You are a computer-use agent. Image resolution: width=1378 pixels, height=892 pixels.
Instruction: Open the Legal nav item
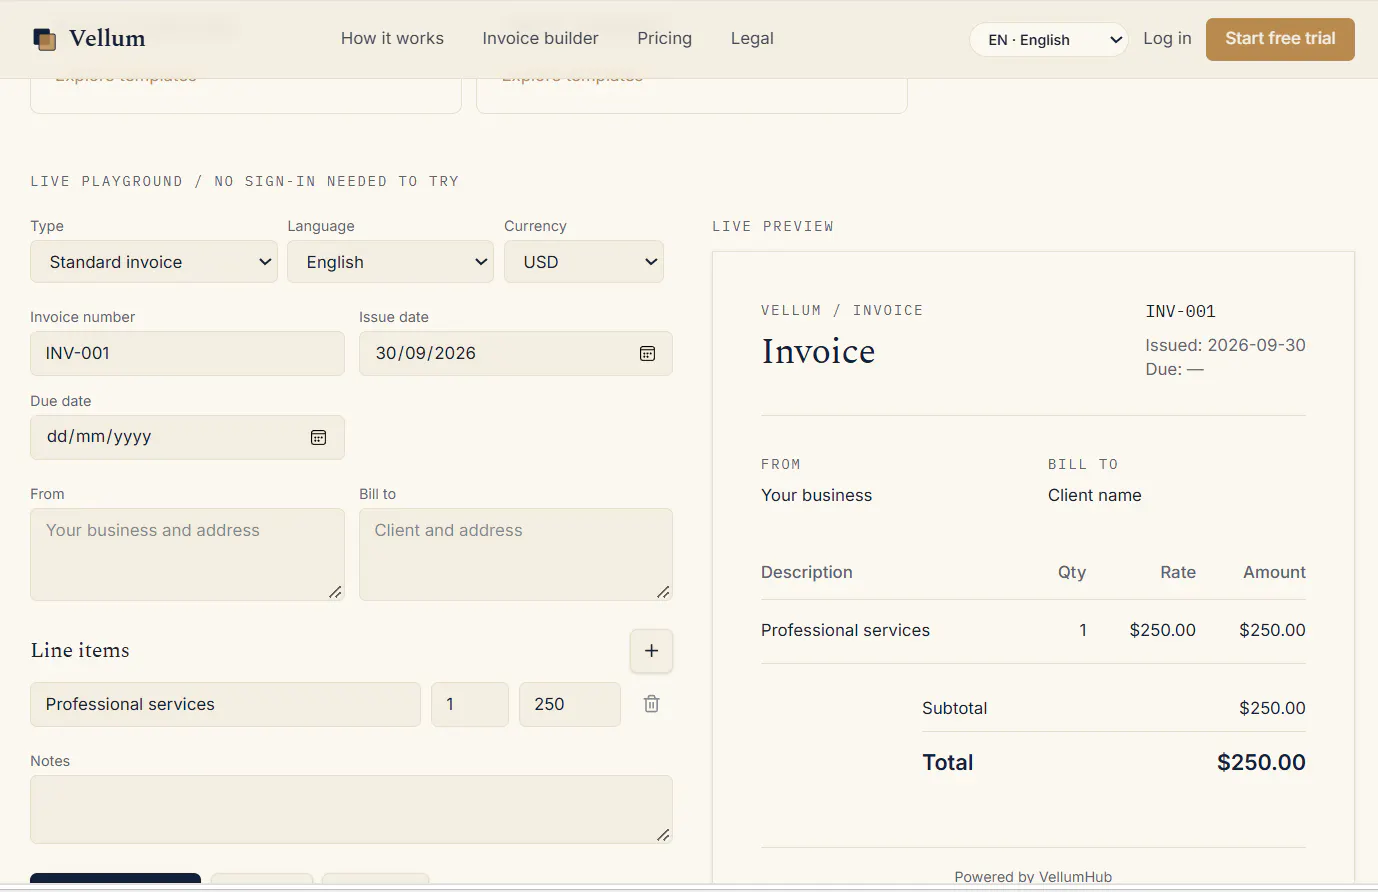point(752,38)
